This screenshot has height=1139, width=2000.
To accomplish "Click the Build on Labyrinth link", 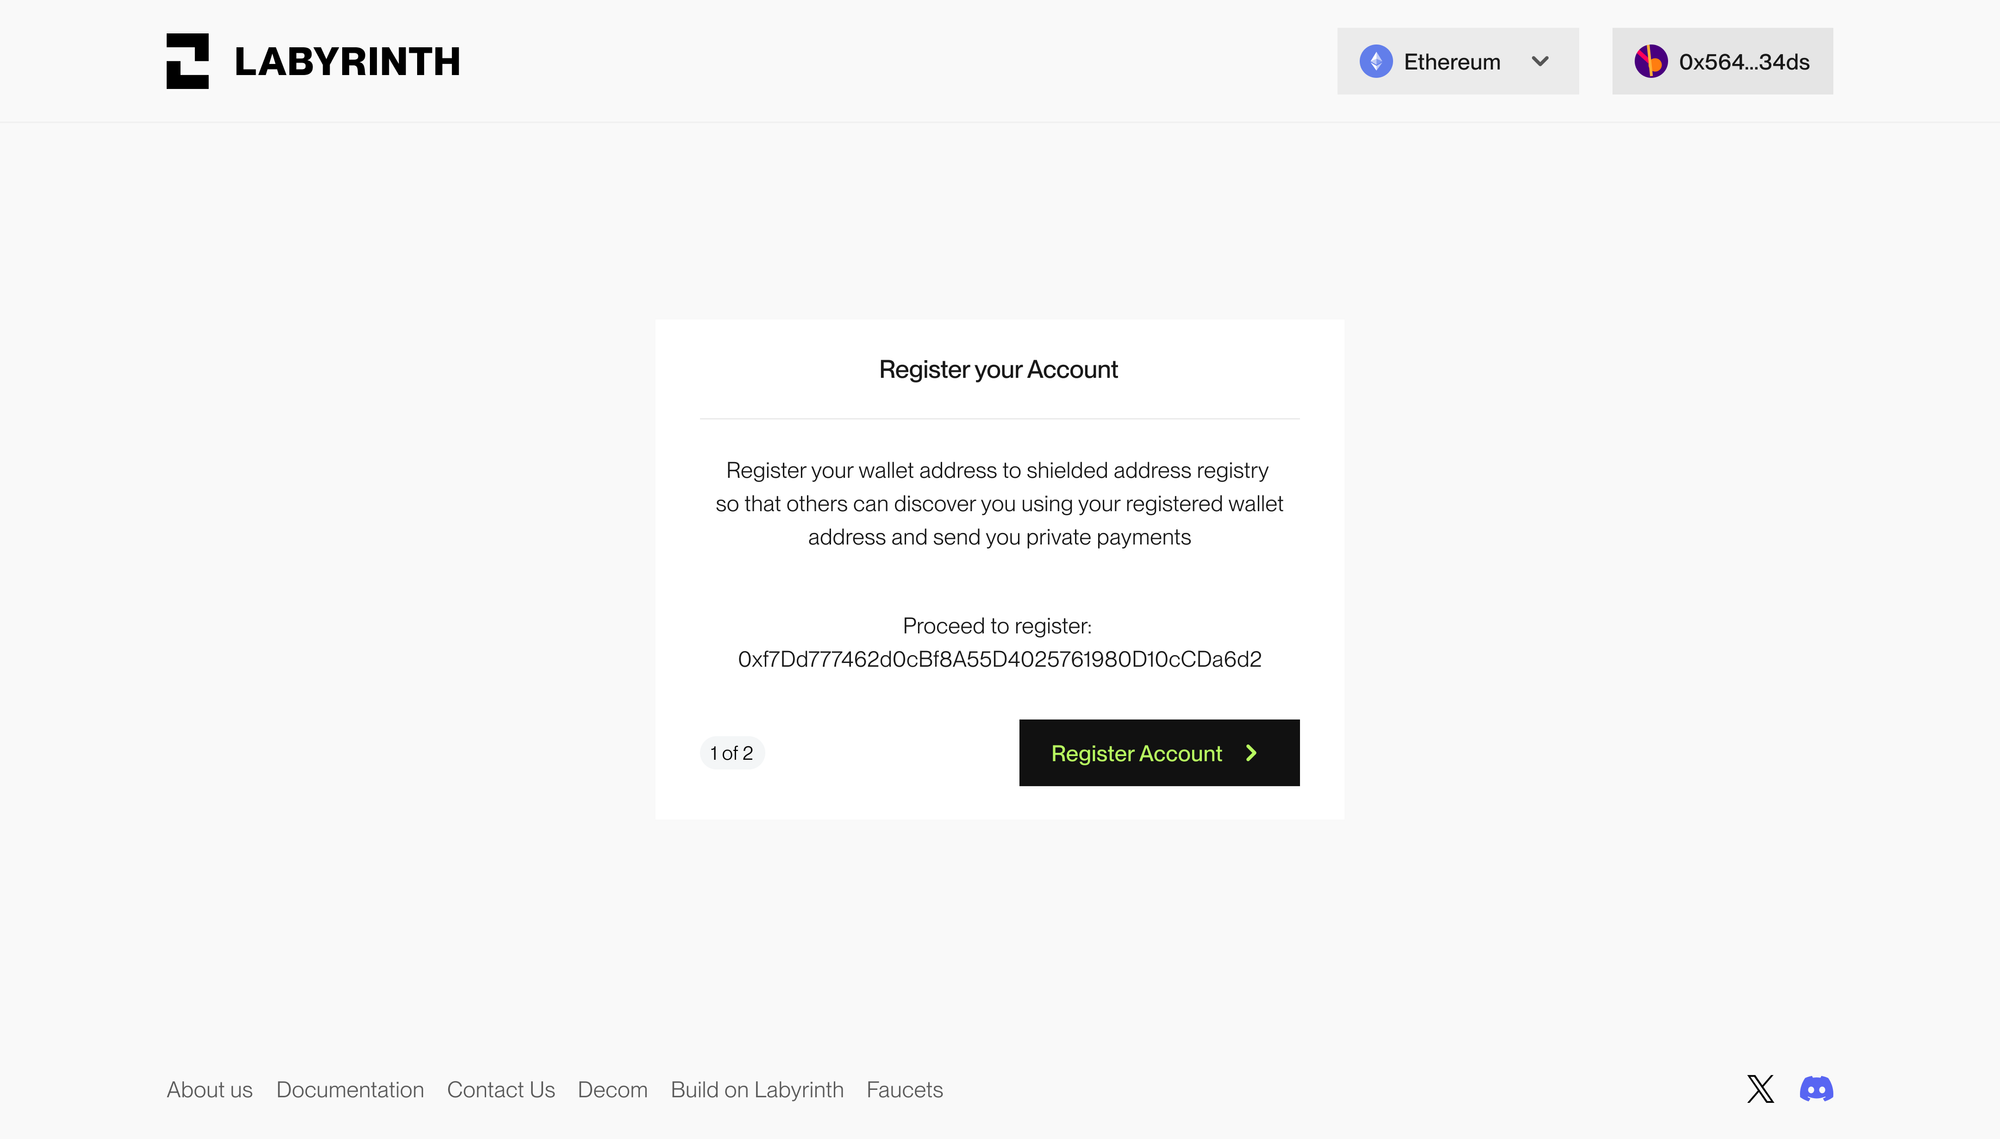I will (x=757, y=1088).
